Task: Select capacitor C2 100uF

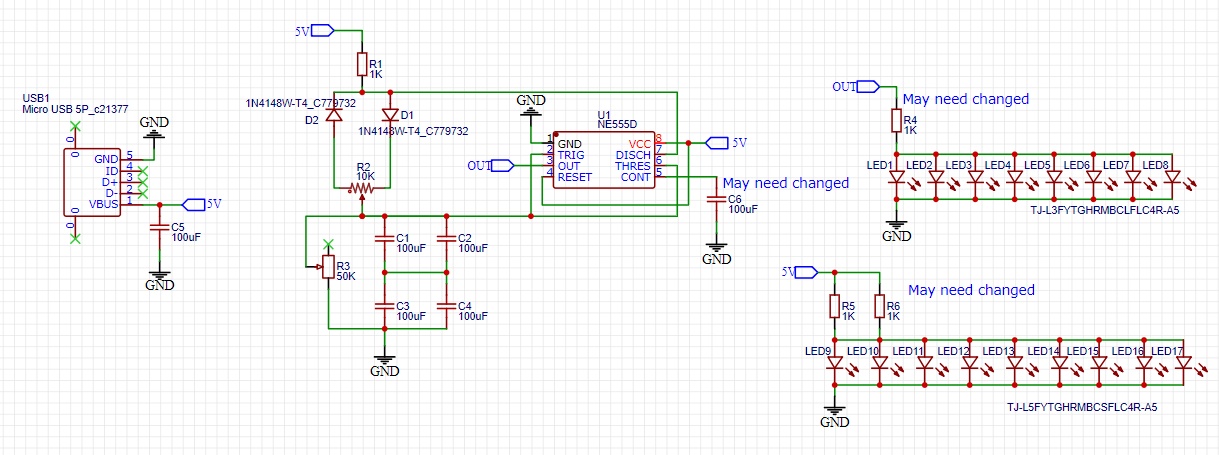Action: click(445, 239)
